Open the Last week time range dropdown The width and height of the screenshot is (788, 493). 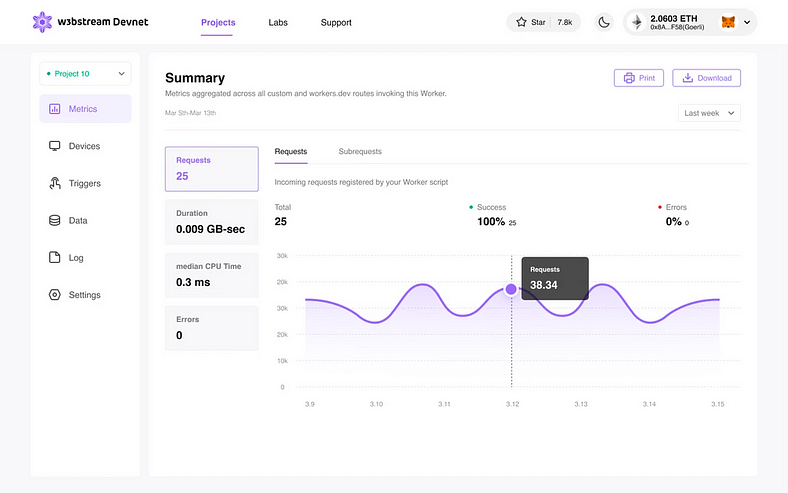point(709,113)
